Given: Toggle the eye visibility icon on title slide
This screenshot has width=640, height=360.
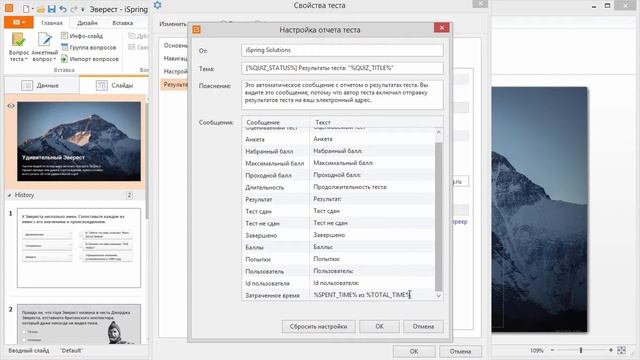Looking at the screenshot, I should [11, 106].
